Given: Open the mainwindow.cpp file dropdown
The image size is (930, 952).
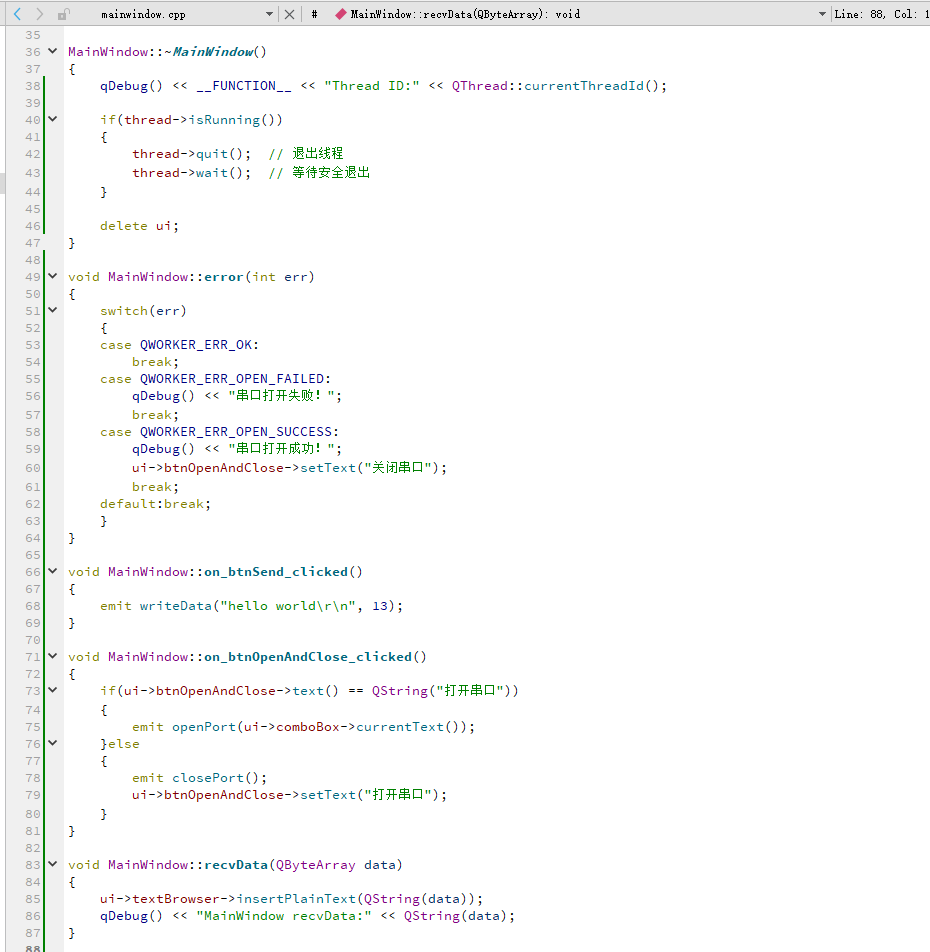Looking at the screenshot, I should 270,14.
